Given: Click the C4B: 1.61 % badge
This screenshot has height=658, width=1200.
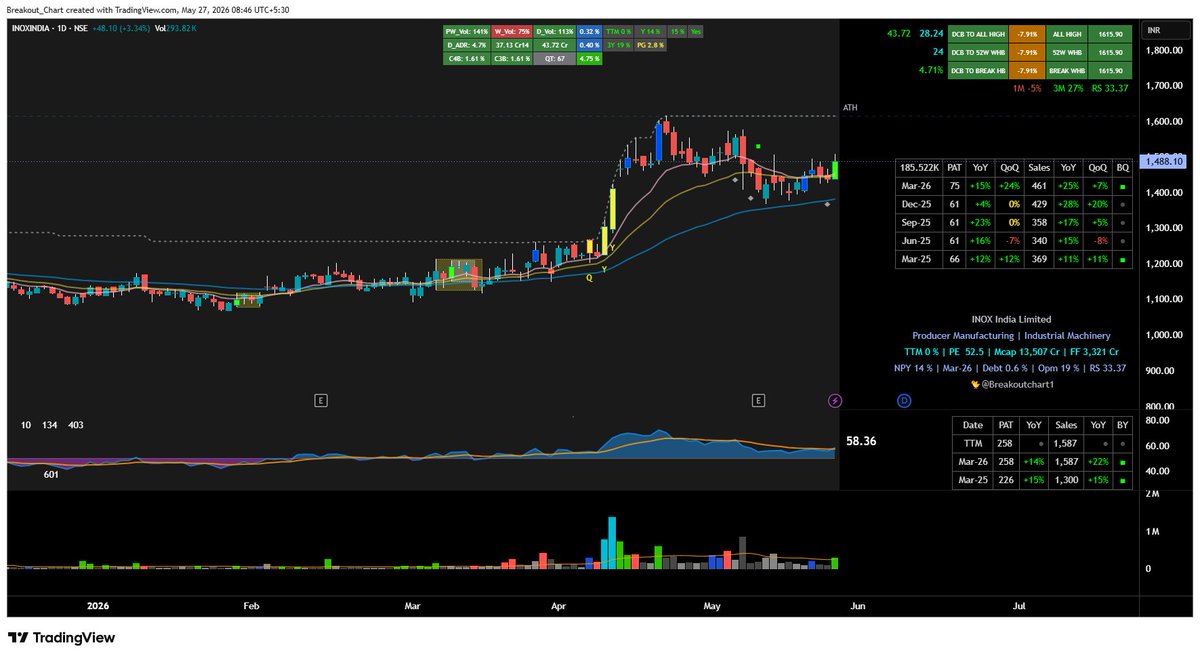Looking at the screenshot, I should coord(467,59).
